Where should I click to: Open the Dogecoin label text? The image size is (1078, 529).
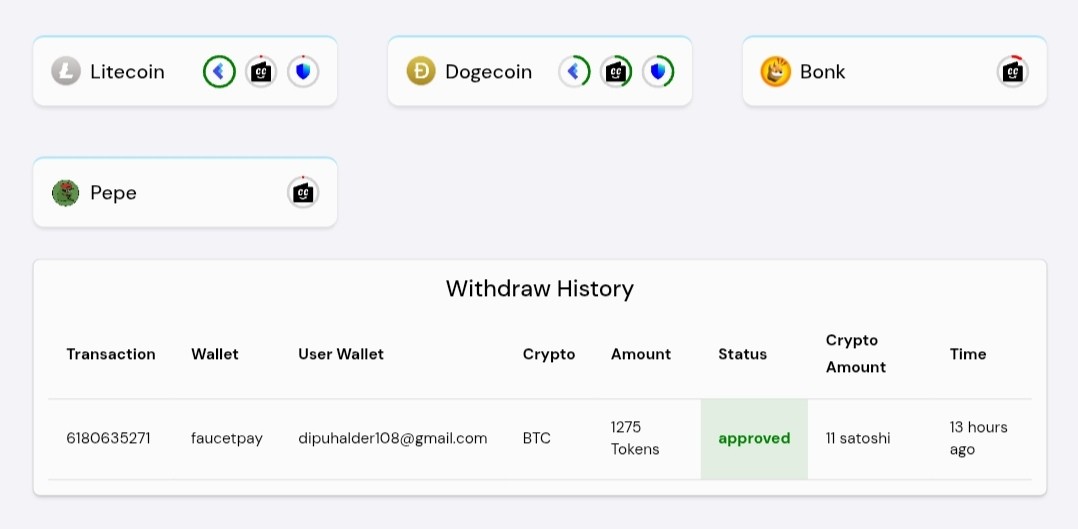pyautogui.click(x=488, y=72)
